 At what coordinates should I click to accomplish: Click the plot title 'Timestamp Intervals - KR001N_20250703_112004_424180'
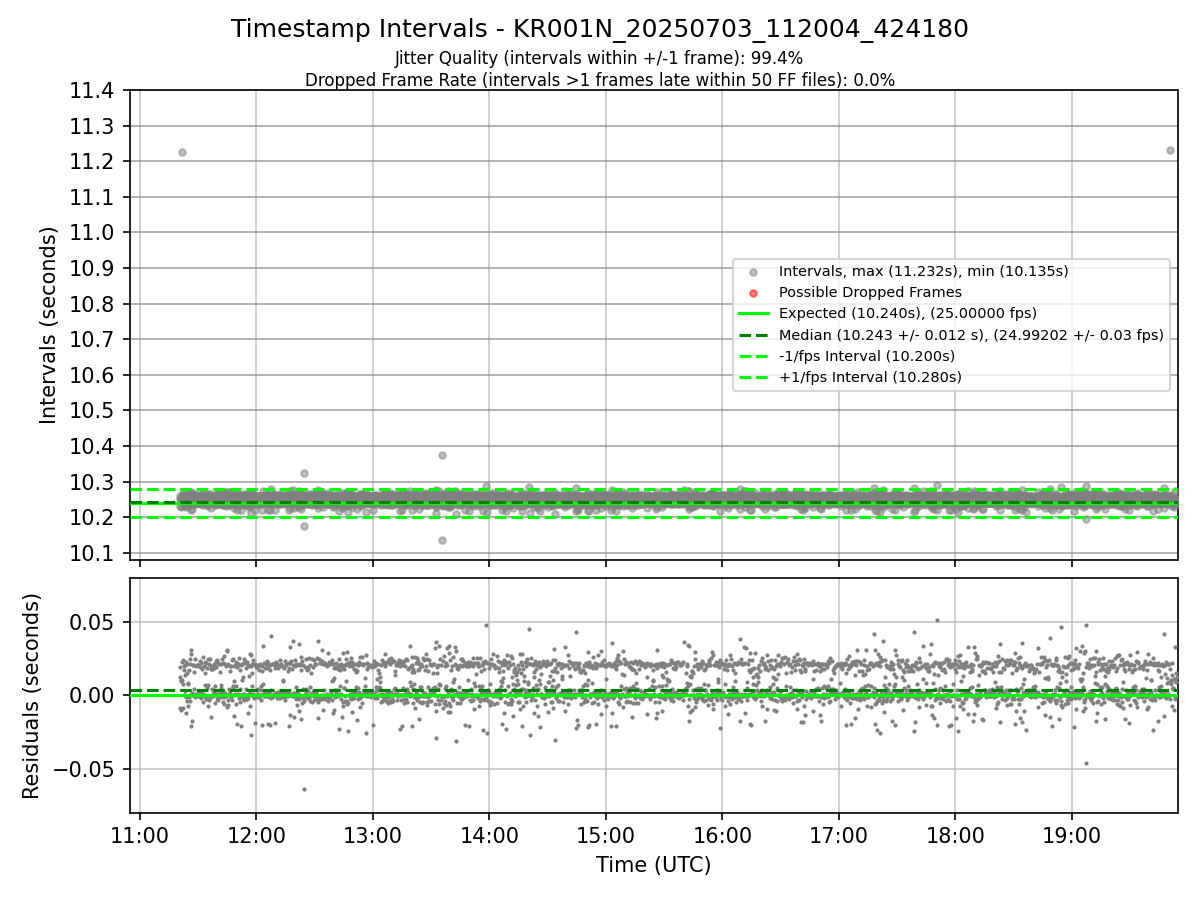click(600, 29)
